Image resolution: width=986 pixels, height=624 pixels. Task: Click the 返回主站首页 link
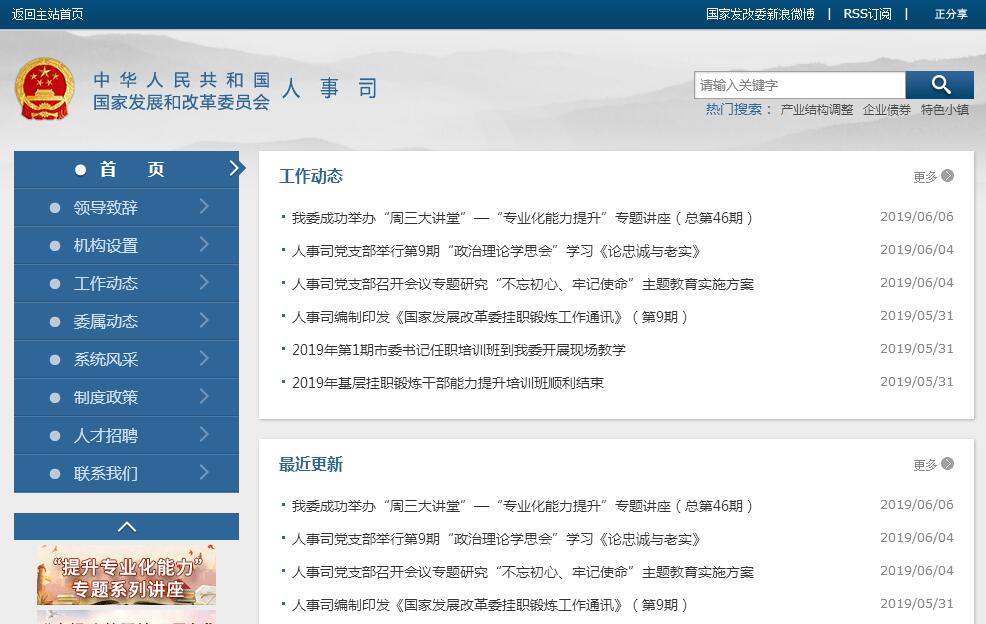tap(48, 14)
